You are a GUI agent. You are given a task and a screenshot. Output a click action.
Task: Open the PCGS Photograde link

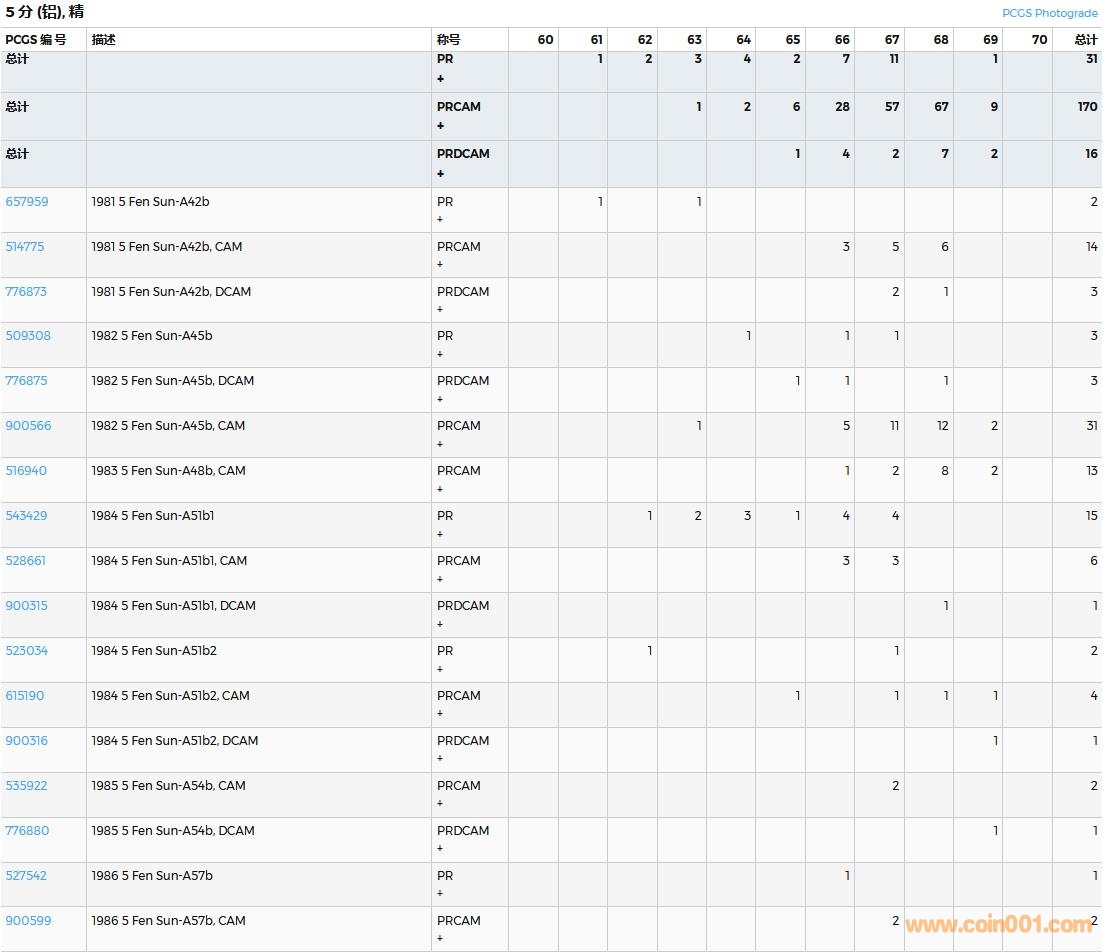pos(1049,13)
